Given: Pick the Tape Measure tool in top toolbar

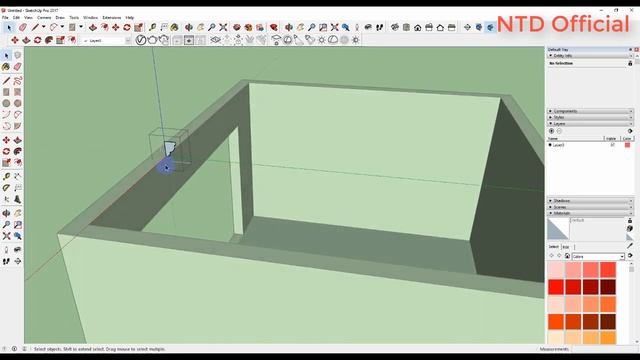Looking at the screenshot, I should click(x=152, y=28).
